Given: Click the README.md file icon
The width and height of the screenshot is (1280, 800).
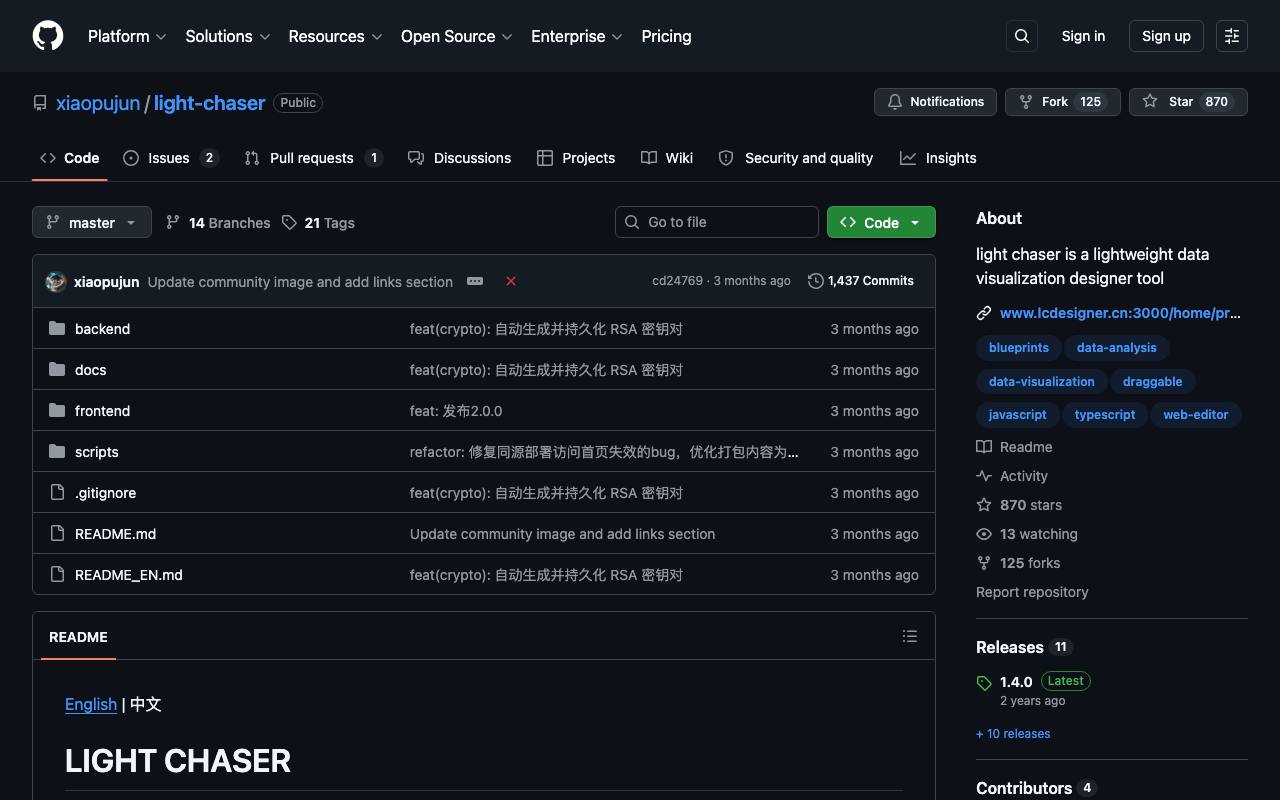Looking at the screenshot, I should pyautogui.click(x=57, y=533).
